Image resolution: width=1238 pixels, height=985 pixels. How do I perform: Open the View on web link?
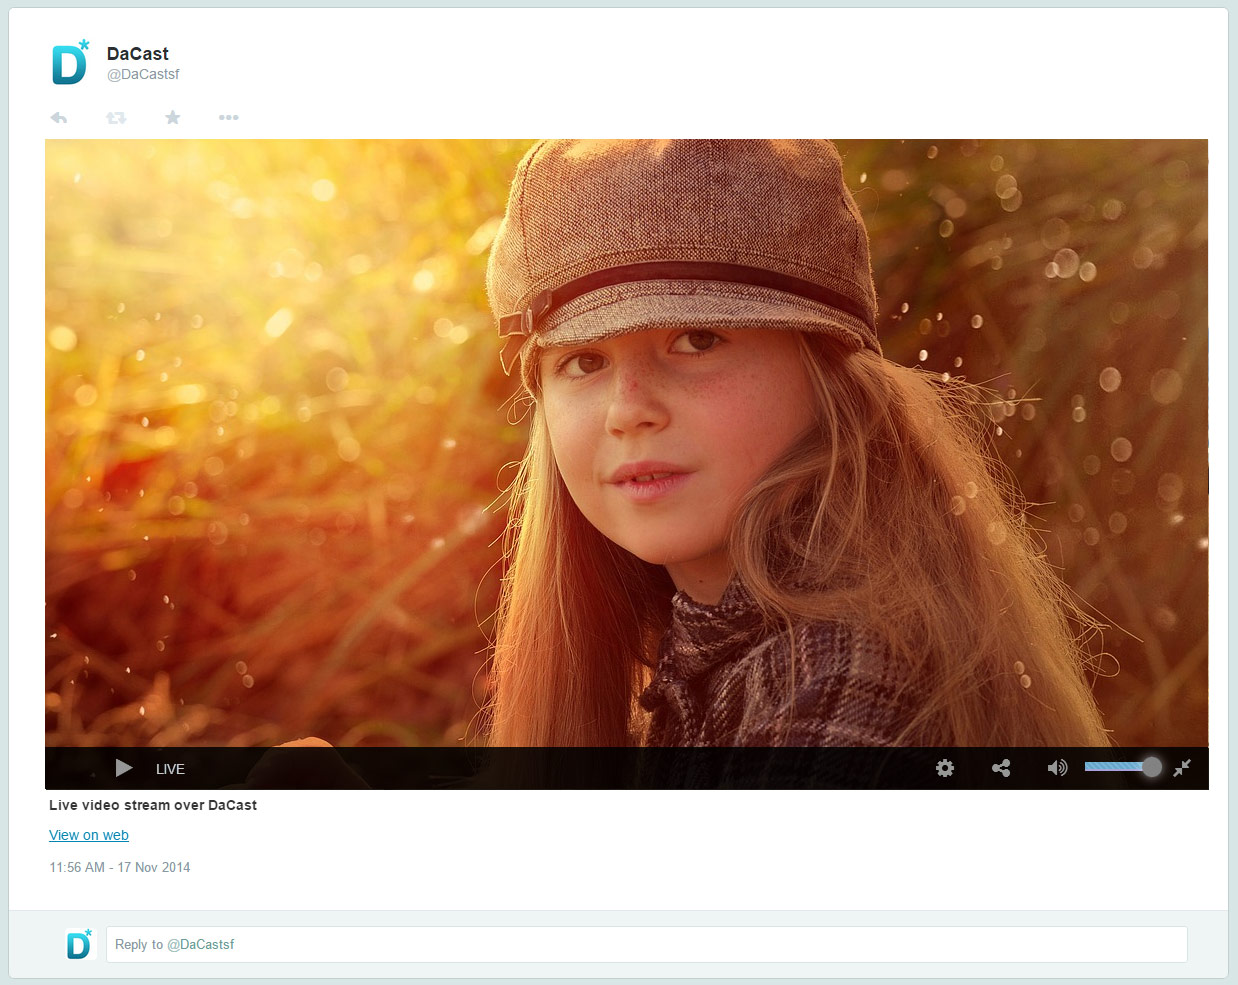coord(89,835)
